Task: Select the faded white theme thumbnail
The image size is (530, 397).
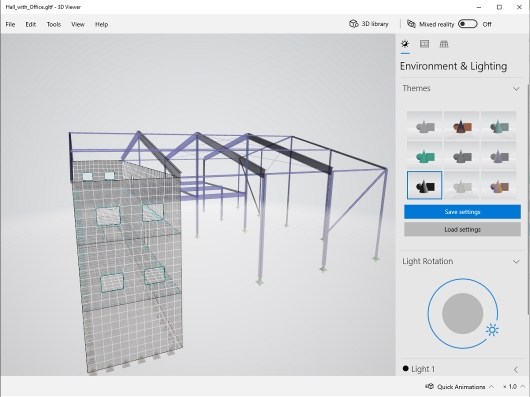Action: pos(461,185)
